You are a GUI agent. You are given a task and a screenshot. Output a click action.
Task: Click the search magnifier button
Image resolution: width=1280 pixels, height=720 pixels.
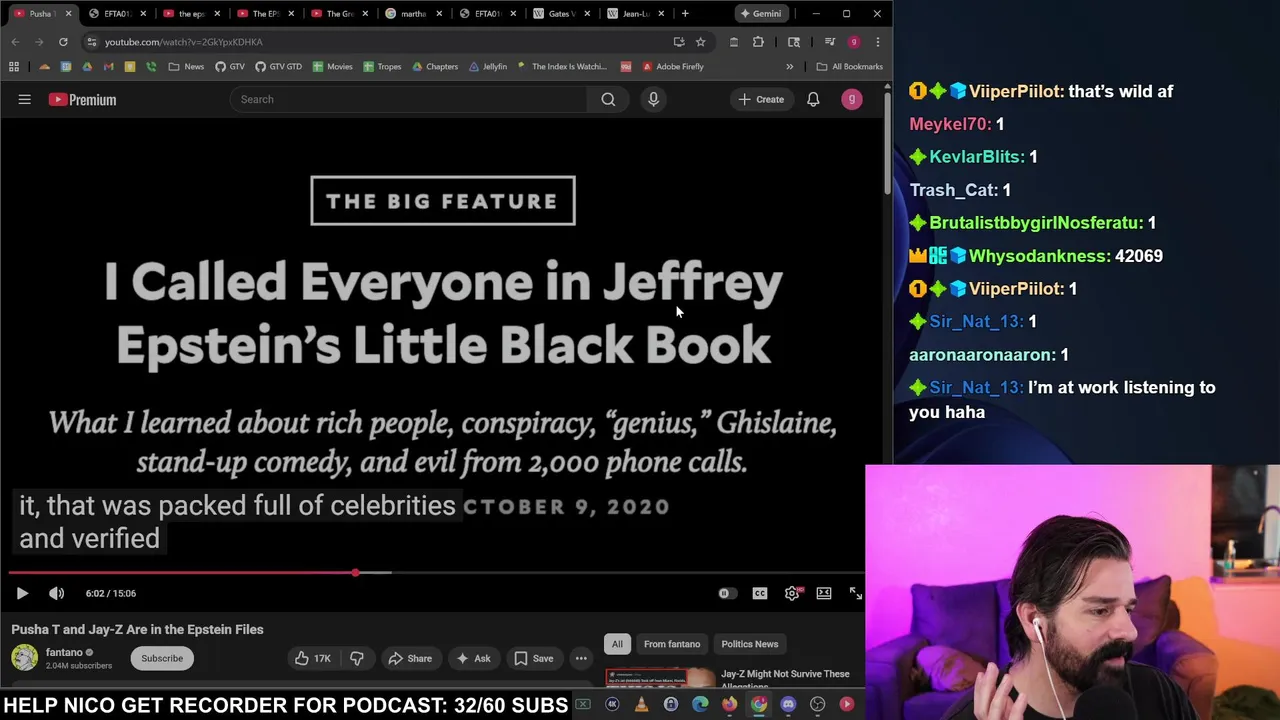pyautogui.click(x=608, y=99)
